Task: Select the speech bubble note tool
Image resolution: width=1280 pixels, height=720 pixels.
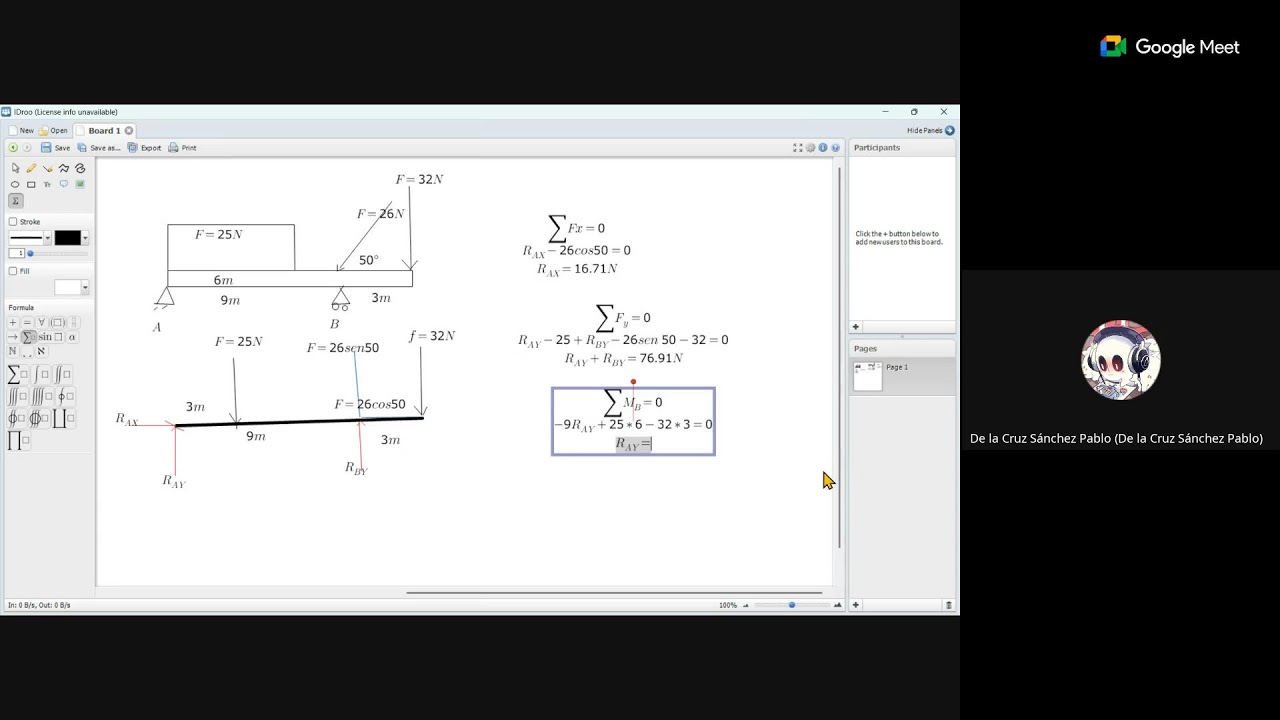Action: coord(64,184)
